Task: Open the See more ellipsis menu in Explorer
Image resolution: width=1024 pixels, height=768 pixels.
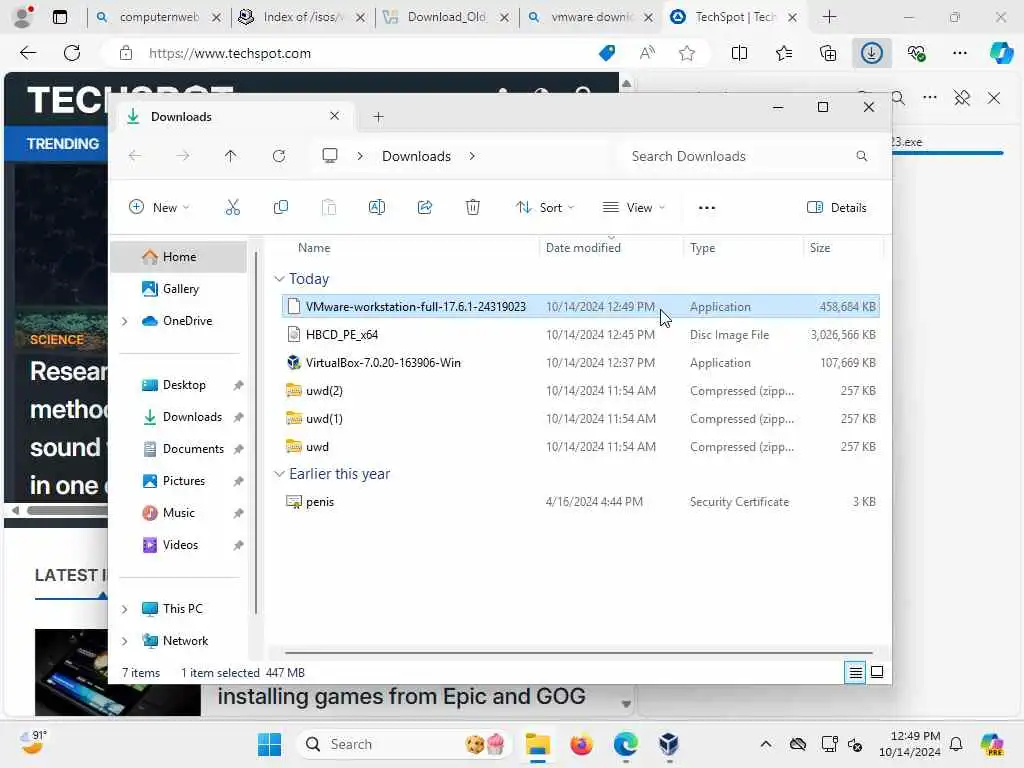Action: 707,208
